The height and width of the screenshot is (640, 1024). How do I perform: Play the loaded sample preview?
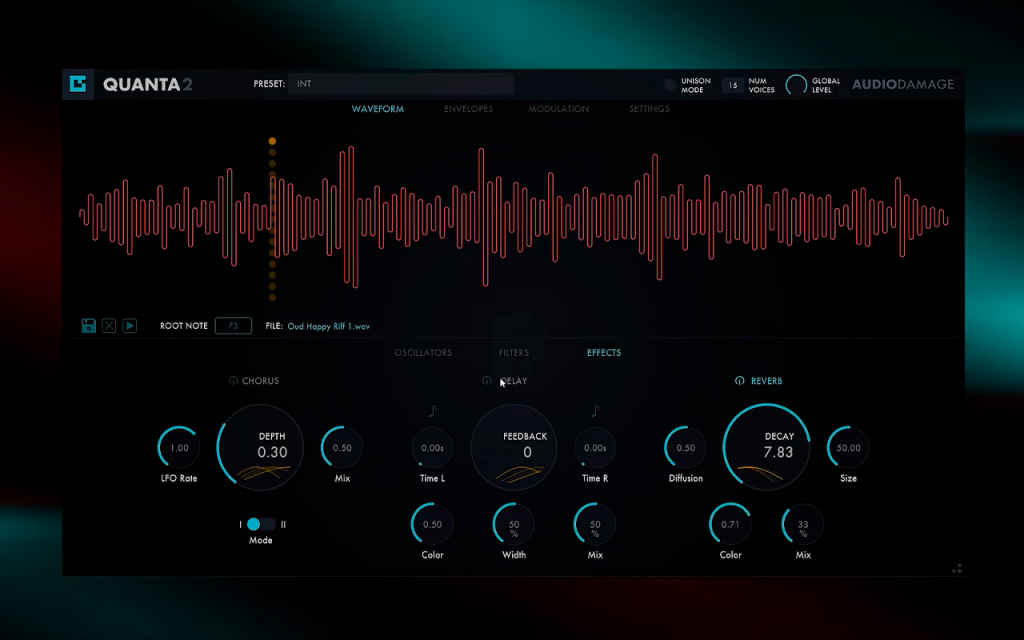[x=130, y=325]
